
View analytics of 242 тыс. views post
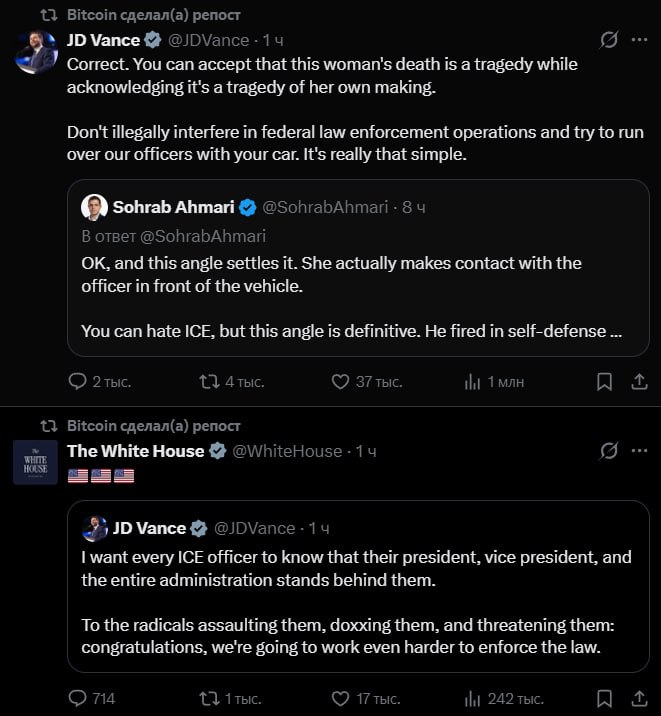[x=473, y=698]
